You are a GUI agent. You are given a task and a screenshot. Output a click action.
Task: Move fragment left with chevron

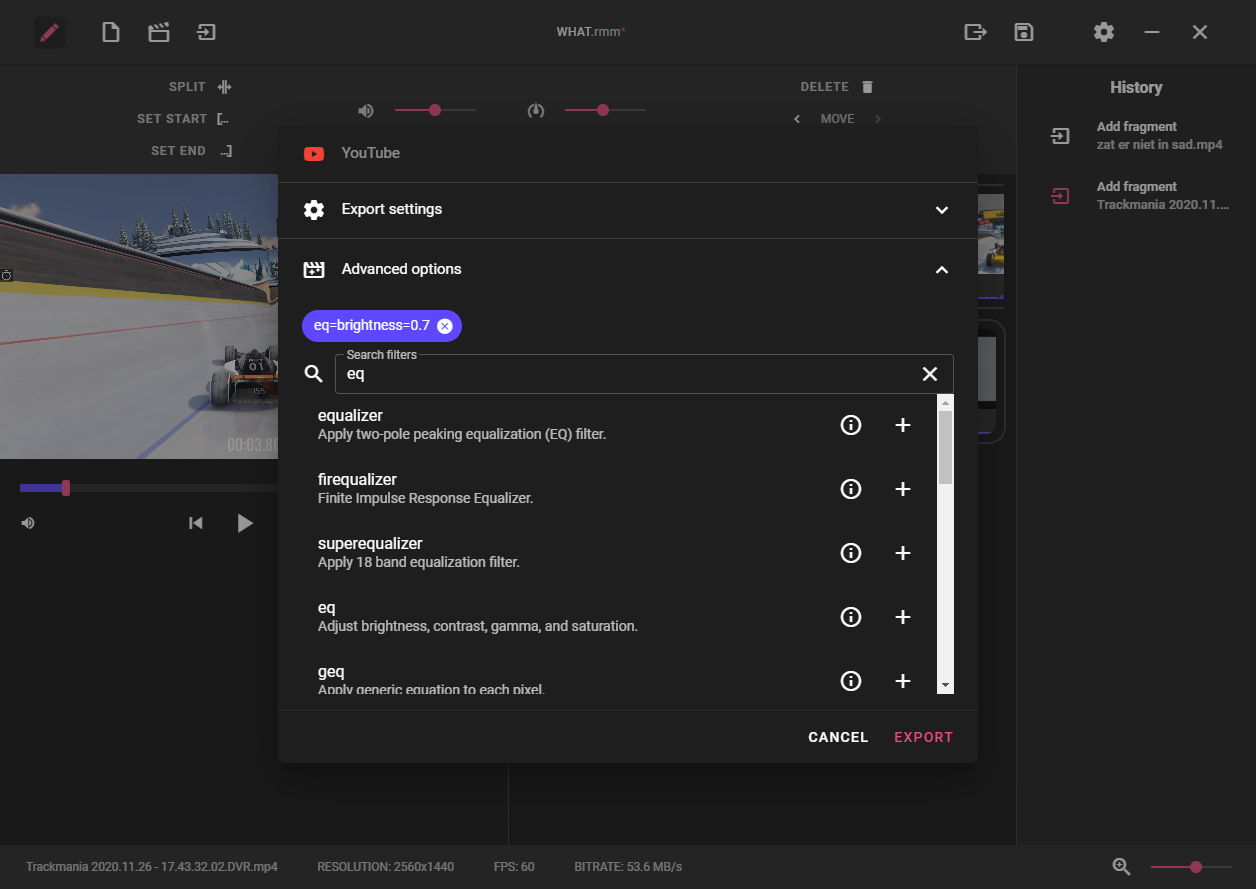coord(797,119)
